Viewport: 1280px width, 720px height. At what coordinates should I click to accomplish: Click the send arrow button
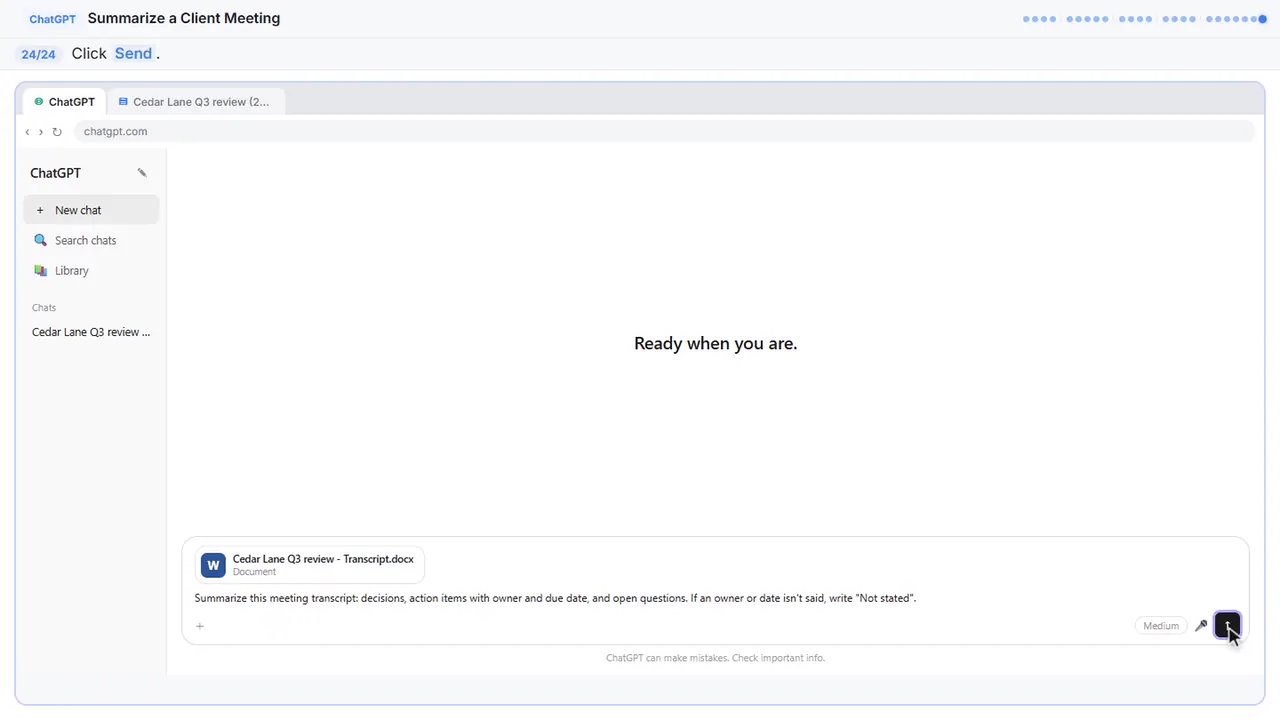pyautogui.click(x=1227, y=626)
